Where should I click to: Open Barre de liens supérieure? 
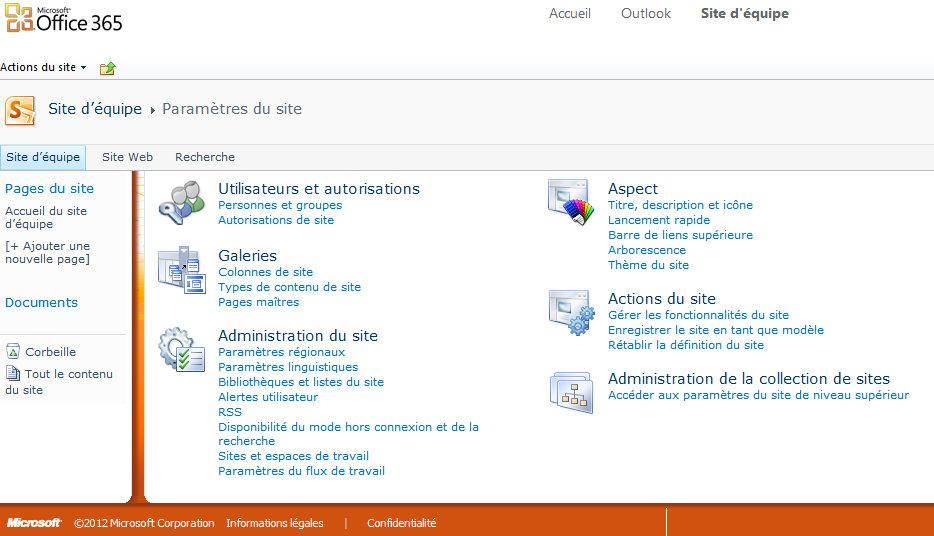coord(680,235)
